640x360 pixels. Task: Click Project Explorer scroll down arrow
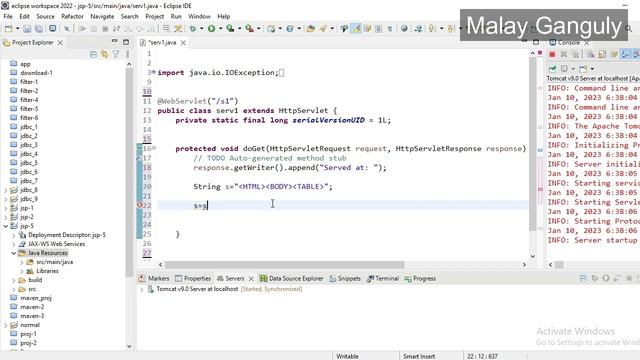coord(129,347)
